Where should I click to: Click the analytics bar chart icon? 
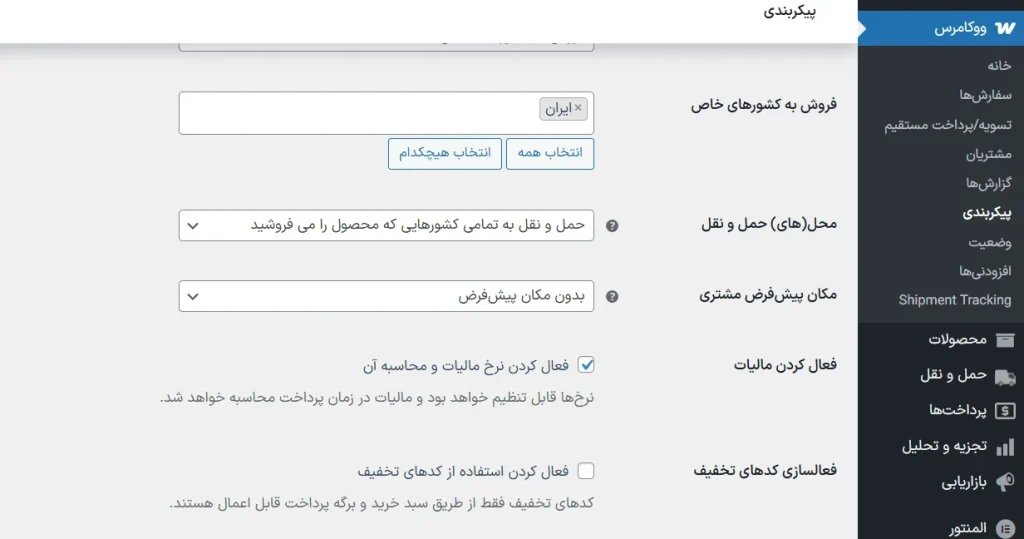[x=1005, y=447]
